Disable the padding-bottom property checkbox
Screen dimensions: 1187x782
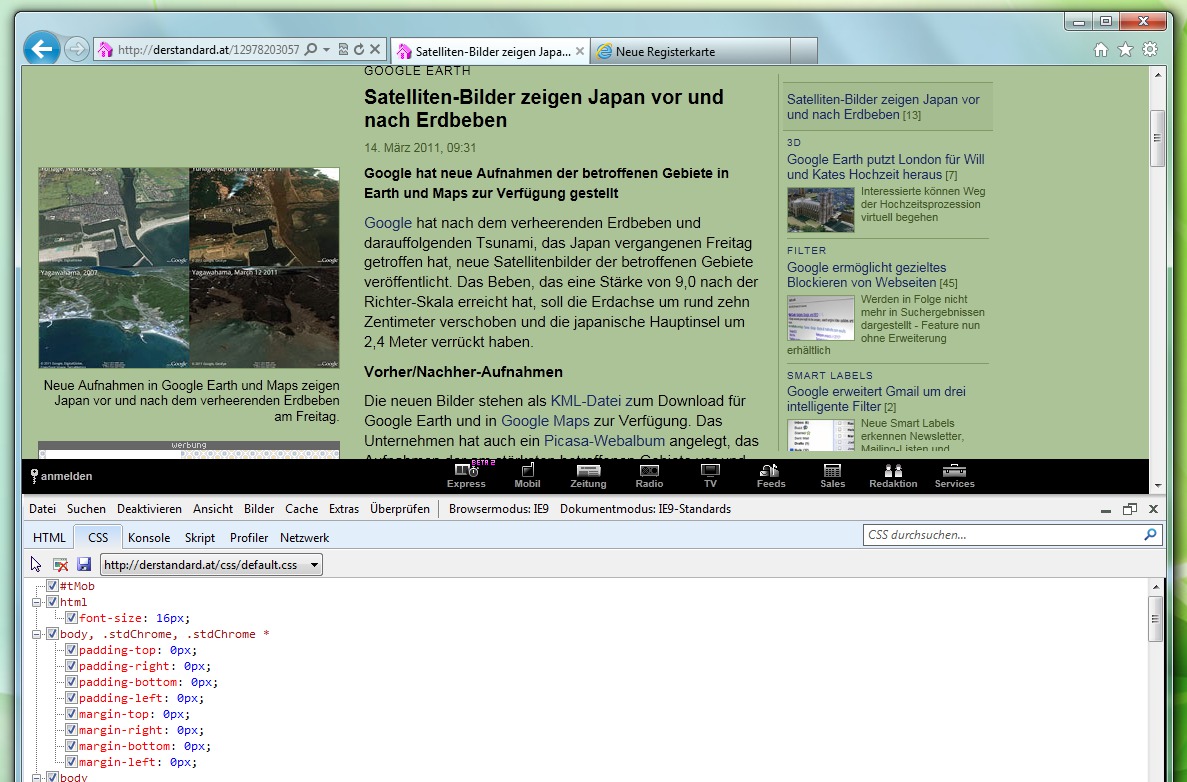coord(71,681)
